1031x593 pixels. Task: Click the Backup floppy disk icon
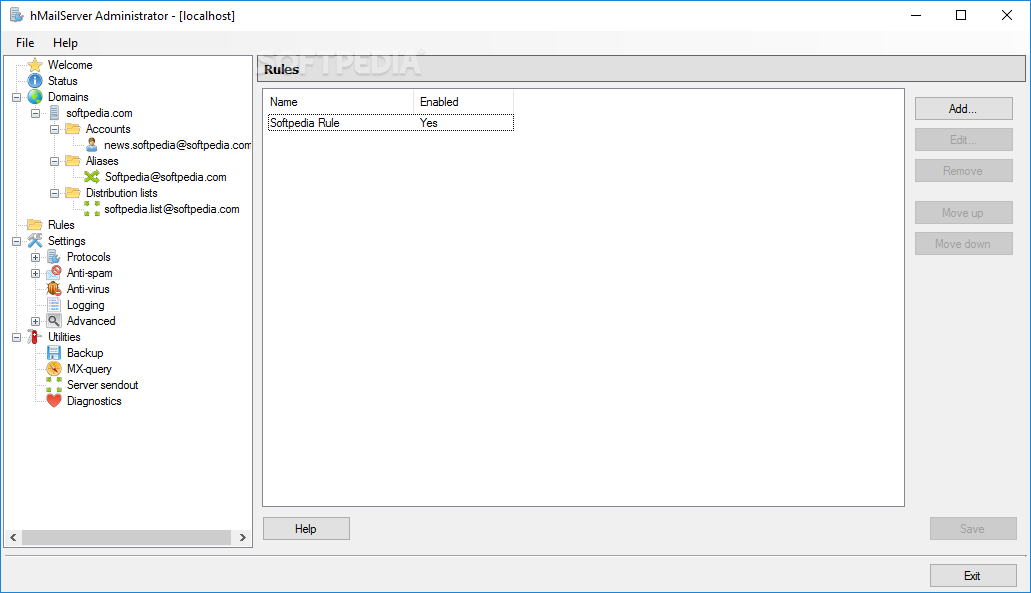(x=54, y=353)
